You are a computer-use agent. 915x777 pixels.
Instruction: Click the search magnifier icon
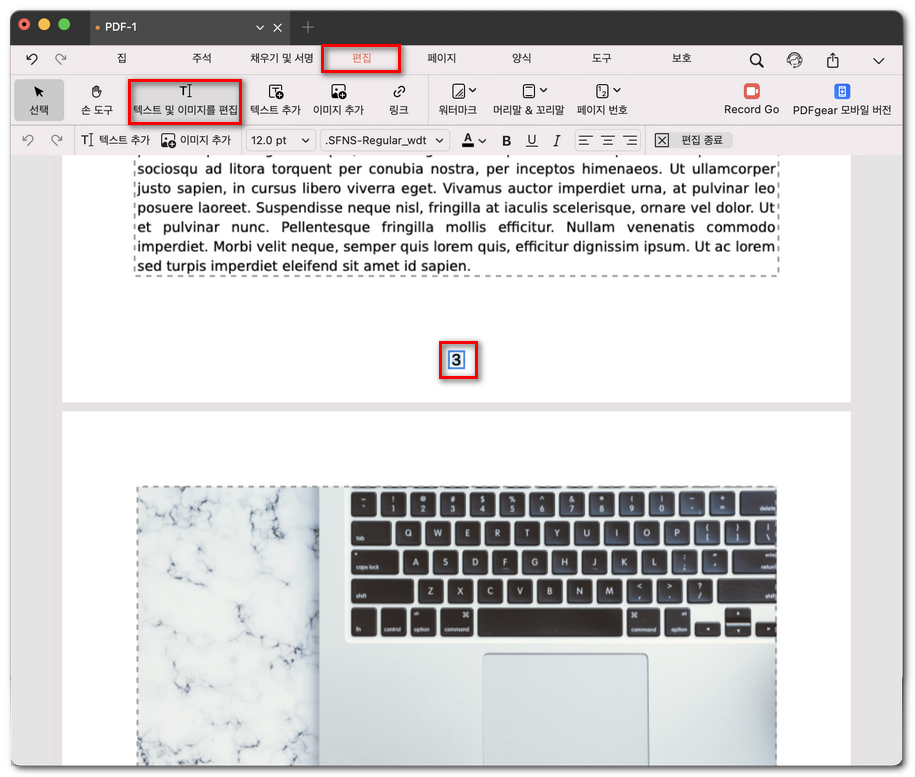coord(757,60)
